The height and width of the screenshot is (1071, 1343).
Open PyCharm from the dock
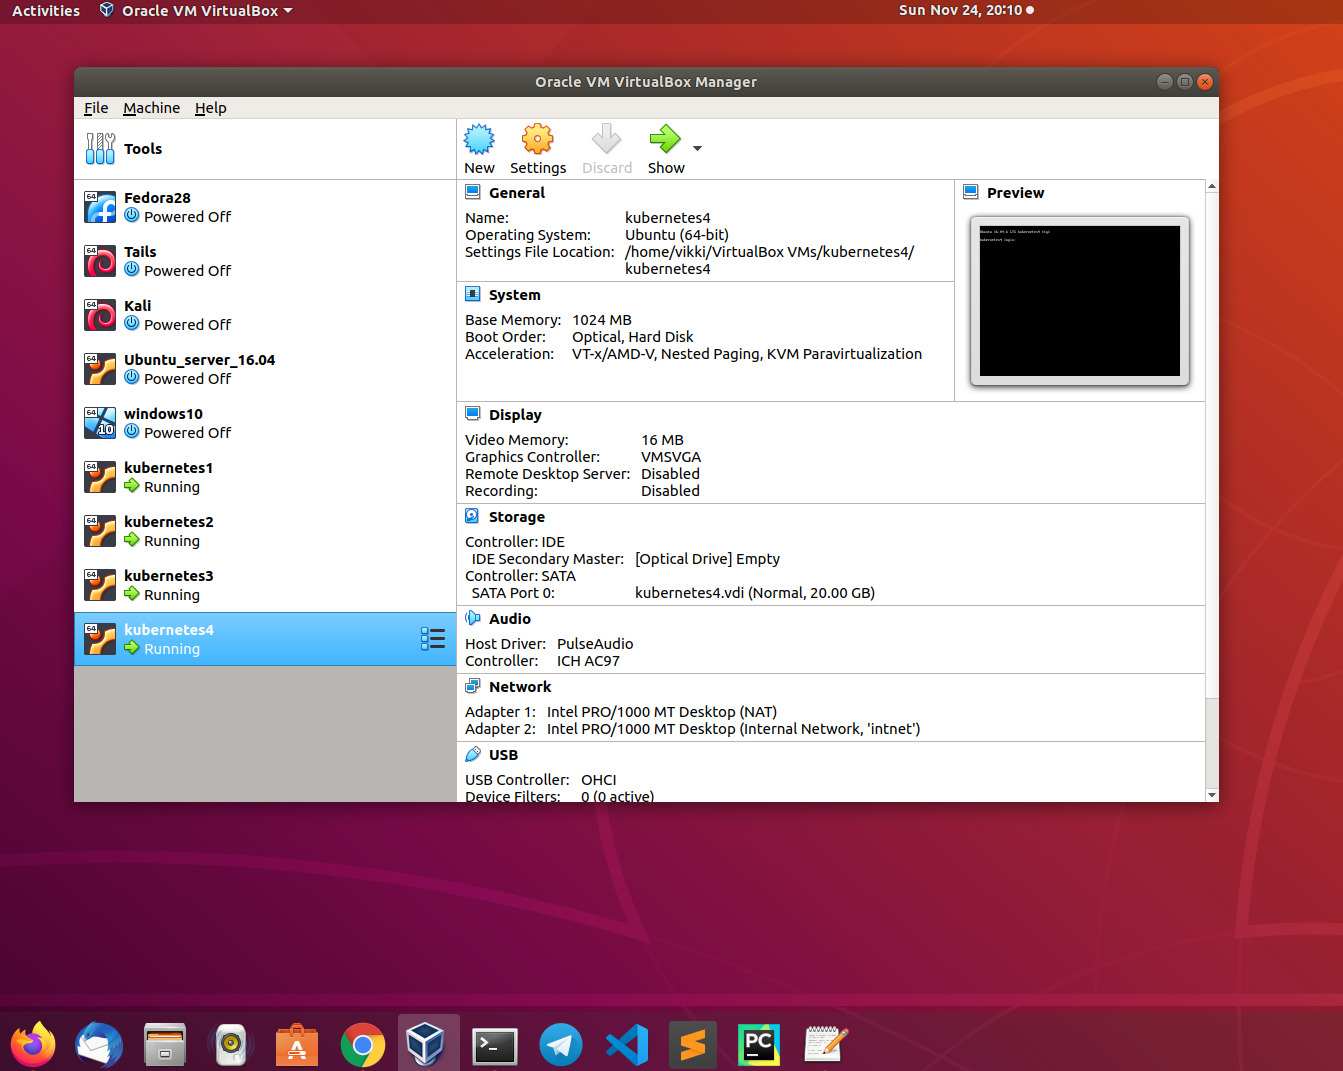(759, 1045)
